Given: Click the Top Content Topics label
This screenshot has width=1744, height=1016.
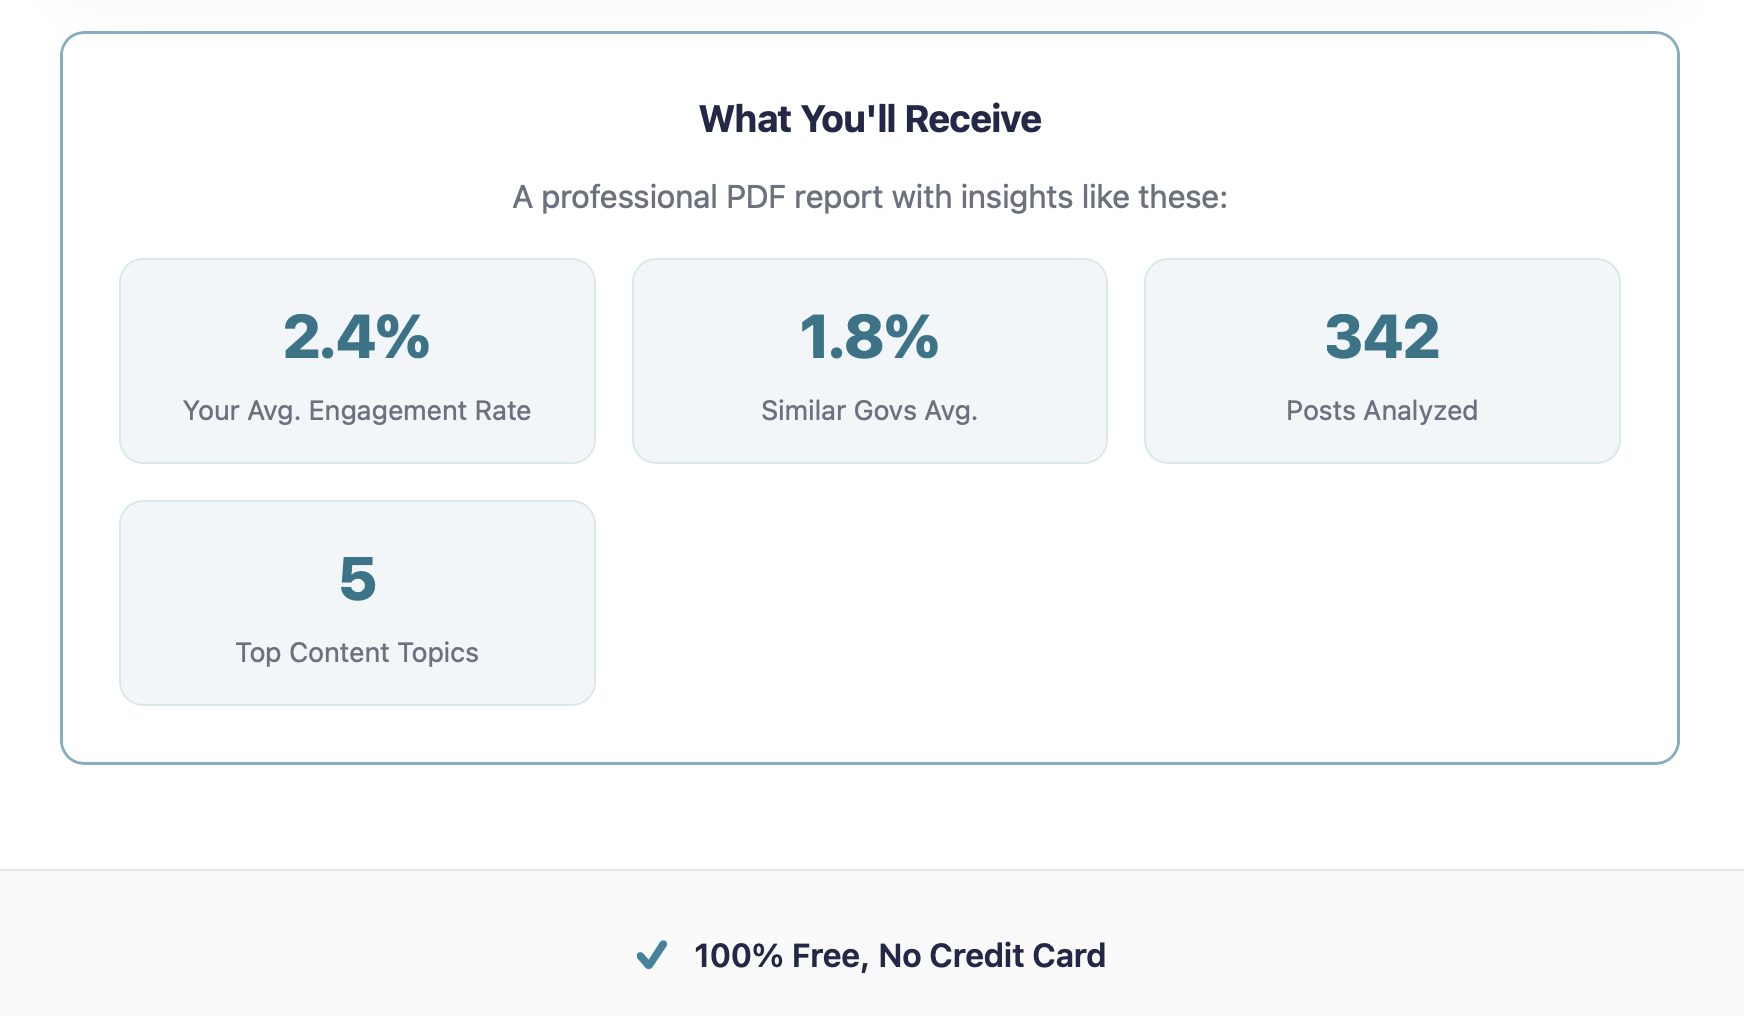Looking at the screenshot, I should coord(357,652).
